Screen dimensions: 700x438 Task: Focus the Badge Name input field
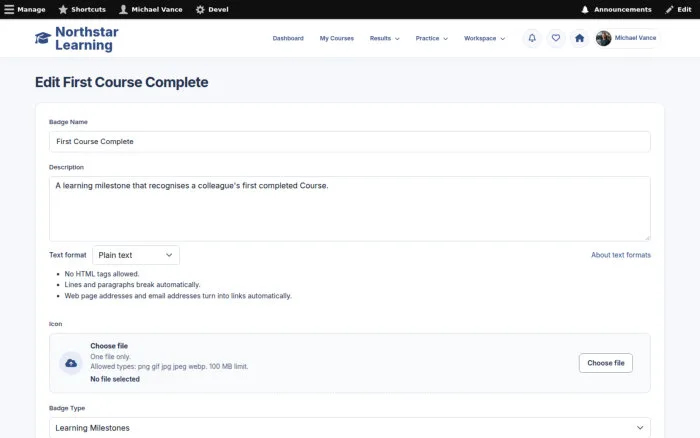(350, 142)
